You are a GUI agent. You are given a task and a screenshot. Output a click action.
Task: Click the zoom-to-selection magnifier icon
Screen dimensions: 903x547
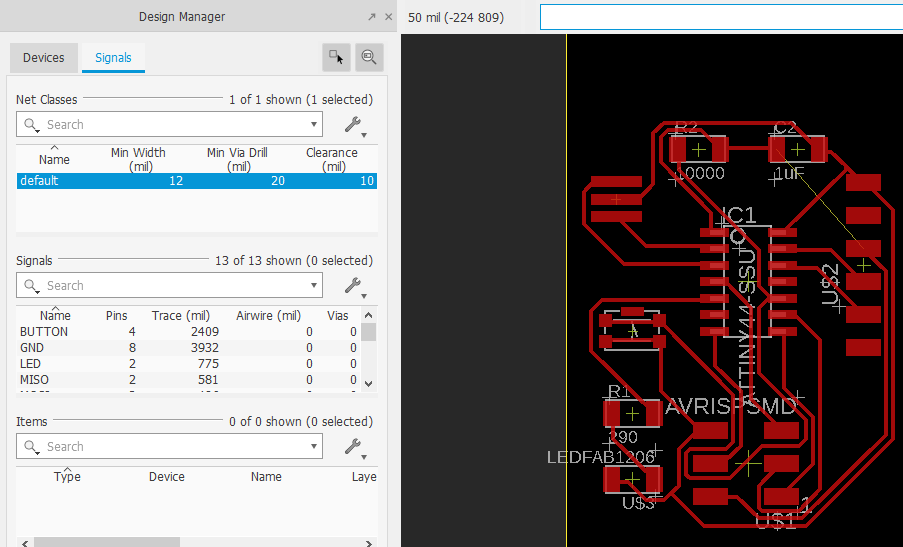pyautogui.click(x=369, y=57)
